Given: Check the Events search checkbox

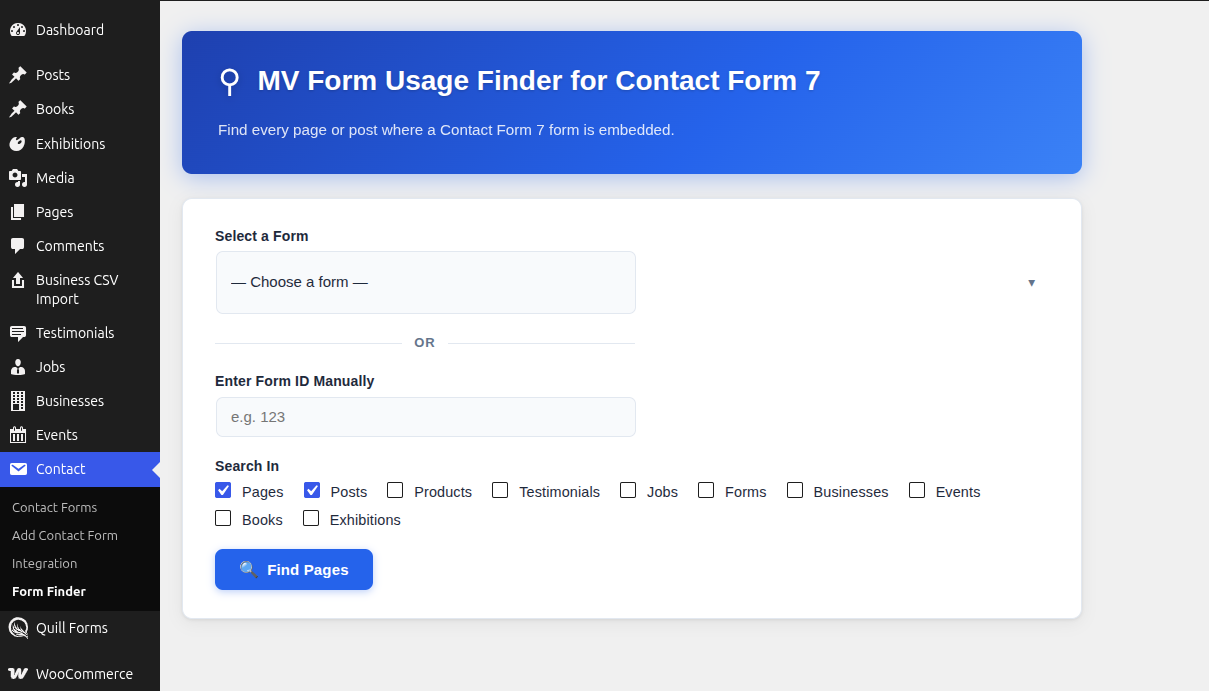Looking at the screenshot, I should pyautogui.click(x=917, y=490).
